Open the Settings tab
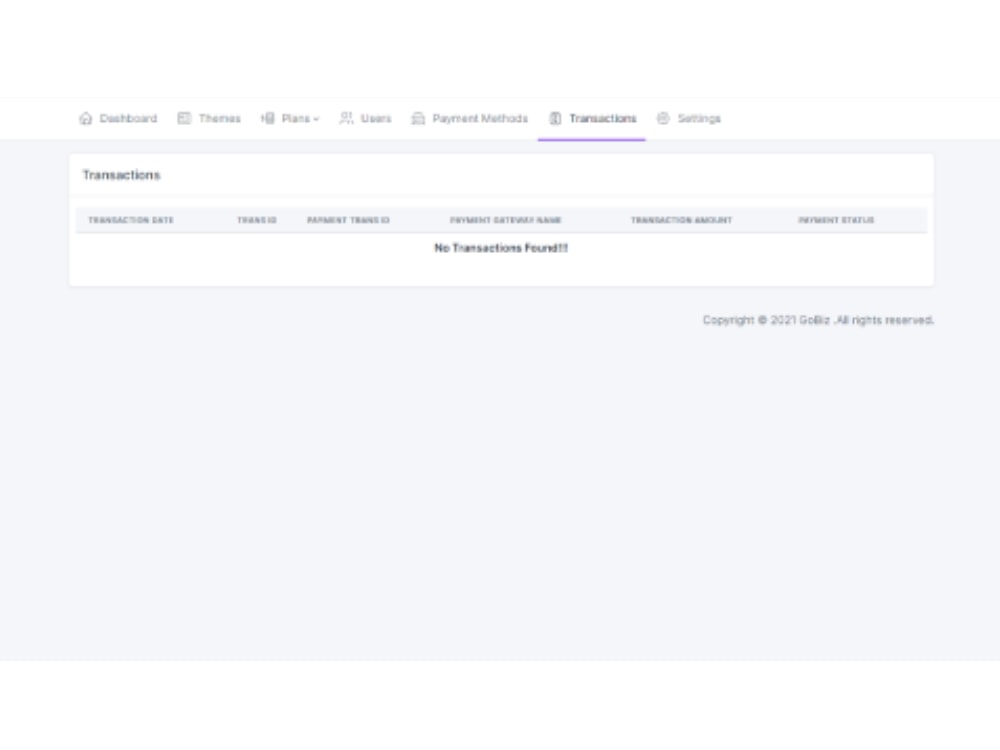 point(689,119)
